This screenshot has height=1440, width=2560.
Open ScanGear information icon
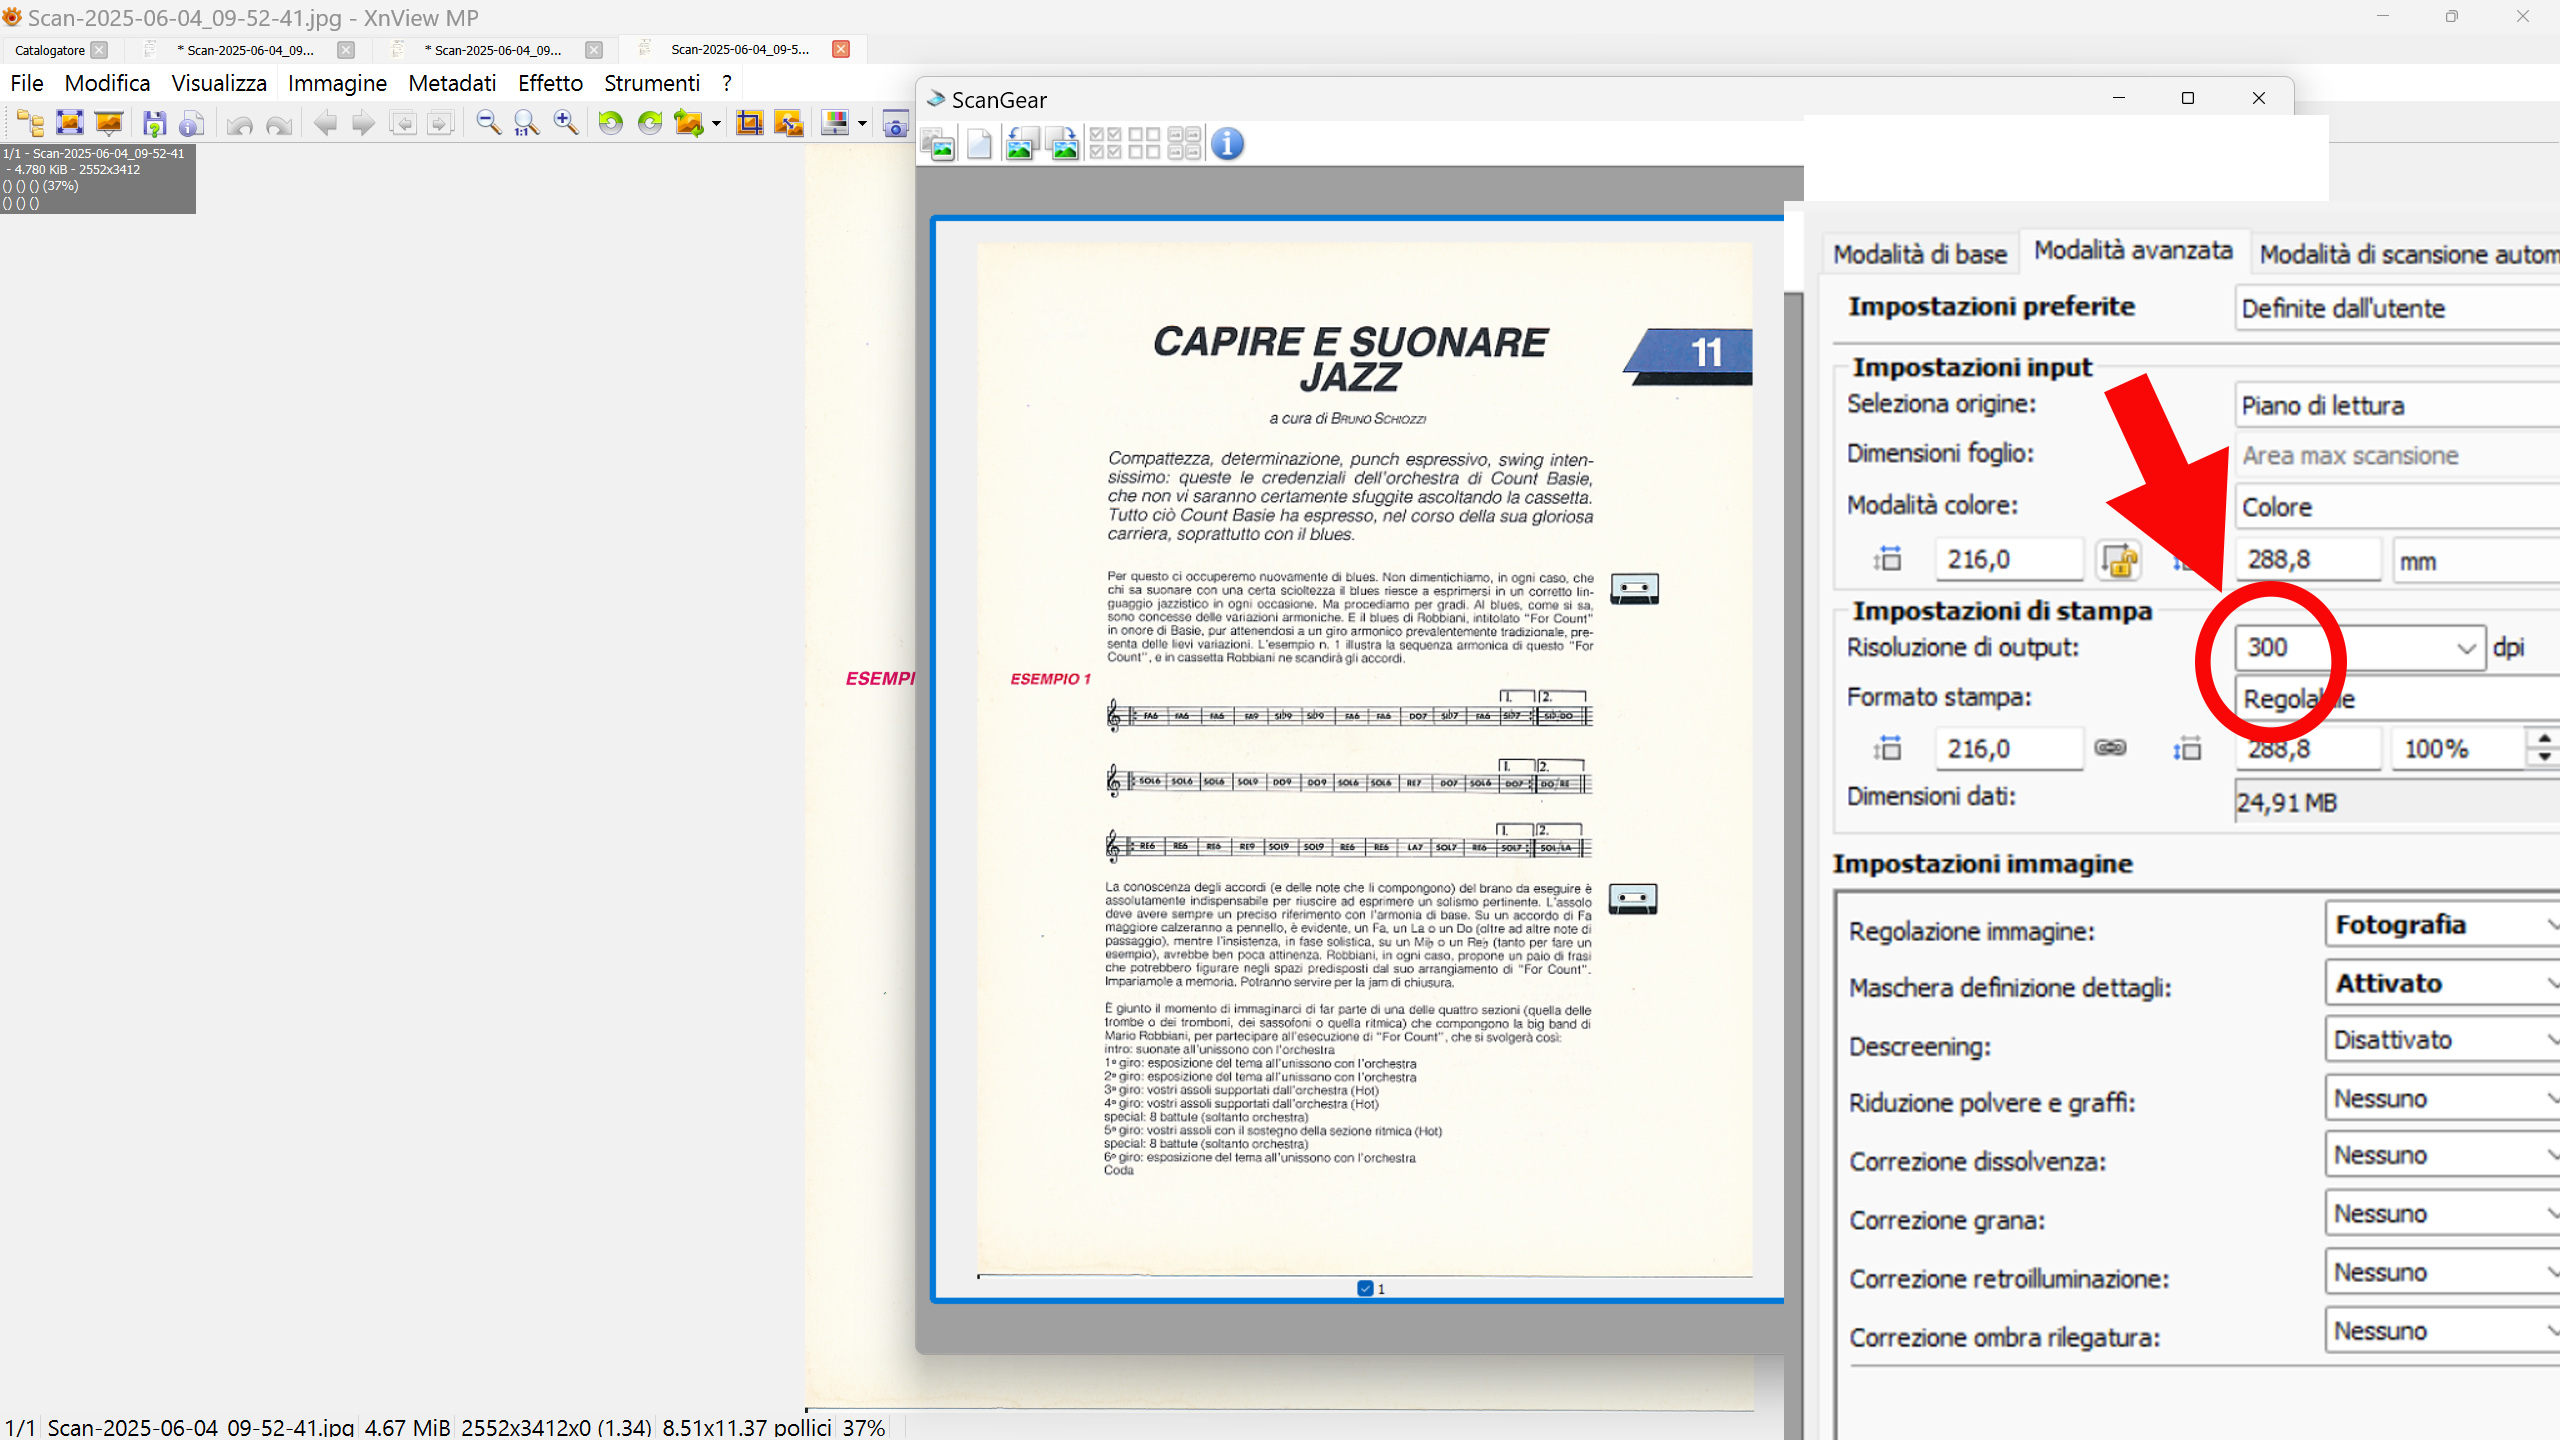pyautogui.click(x=1227, y=144)
